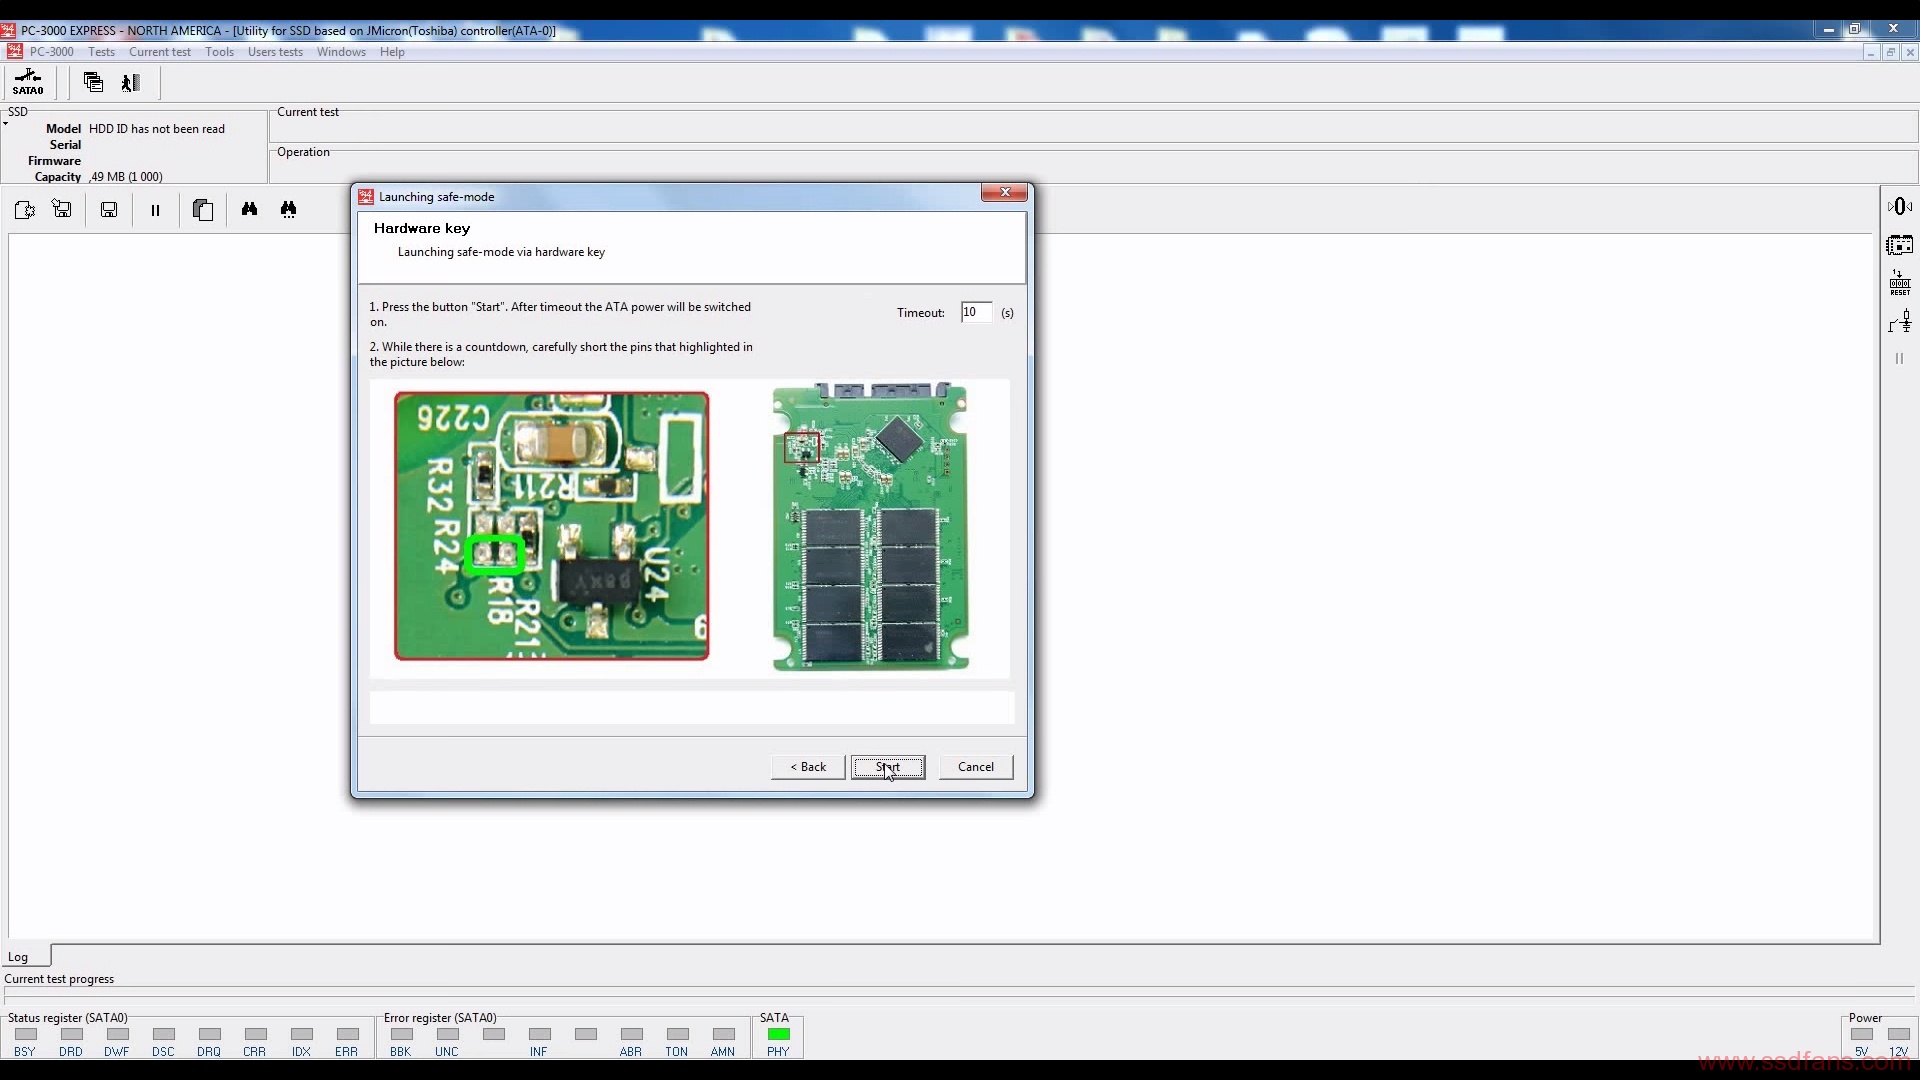Click the DRQ status register indicator
The width and height of the screenshot is (1920, 1080).
point(210,1034)
